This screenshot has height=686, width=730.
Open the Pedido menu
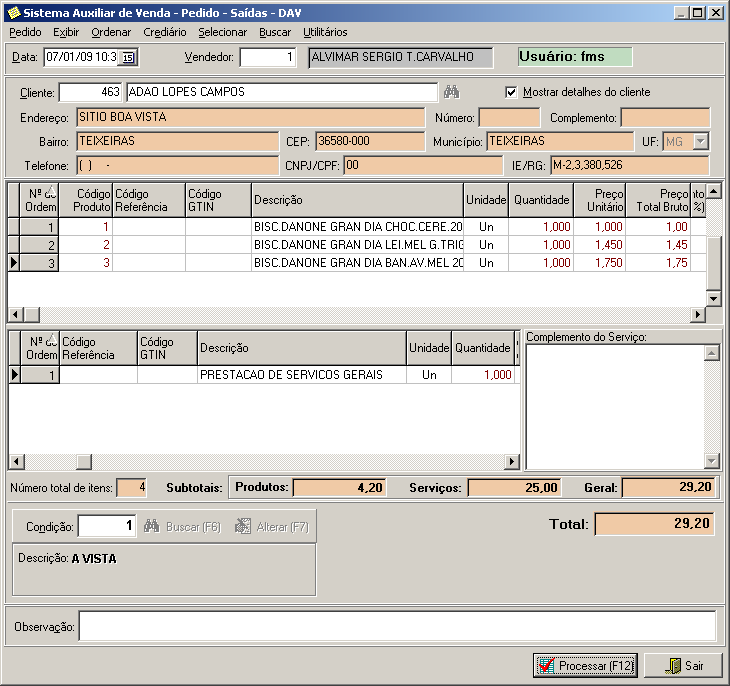coord(25,32)
